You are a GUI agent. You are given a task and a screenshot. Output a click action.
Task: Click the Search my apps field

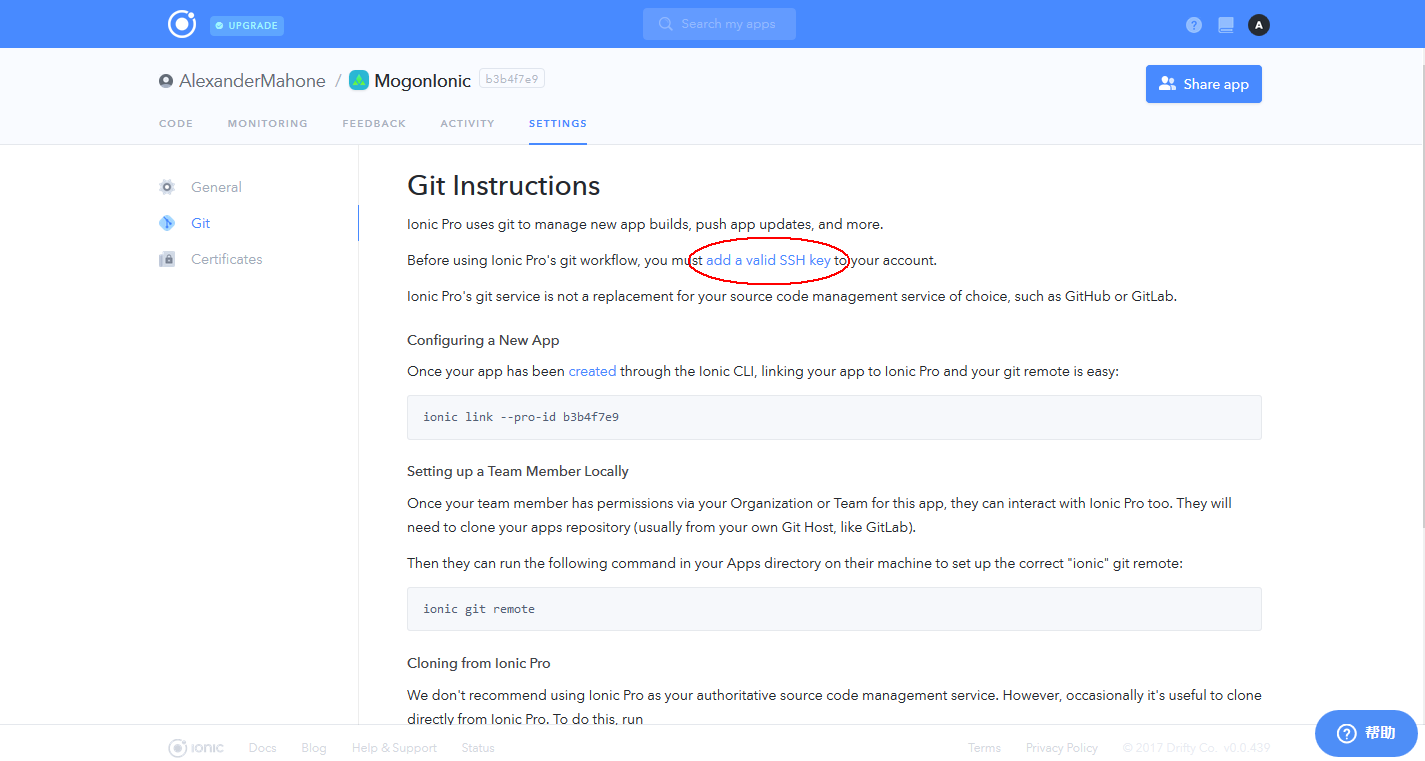click(x=719, y=24)
